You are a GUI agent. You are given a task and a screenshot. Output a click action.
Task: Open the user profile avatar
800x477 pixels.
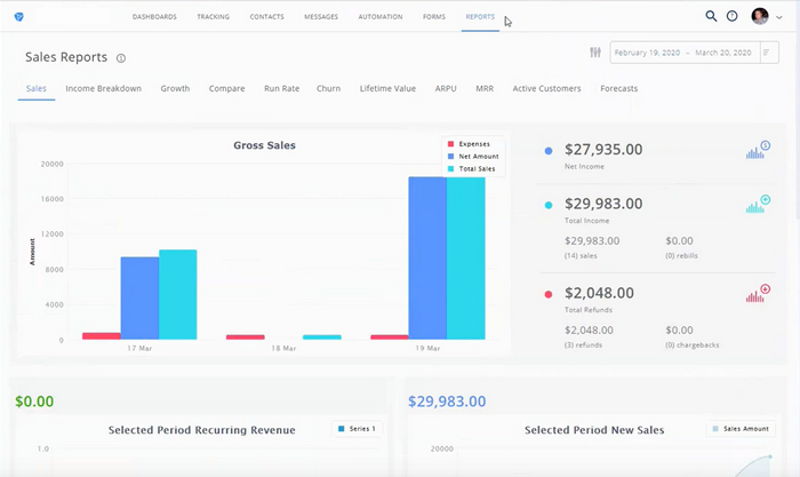[x=760, y=16]
